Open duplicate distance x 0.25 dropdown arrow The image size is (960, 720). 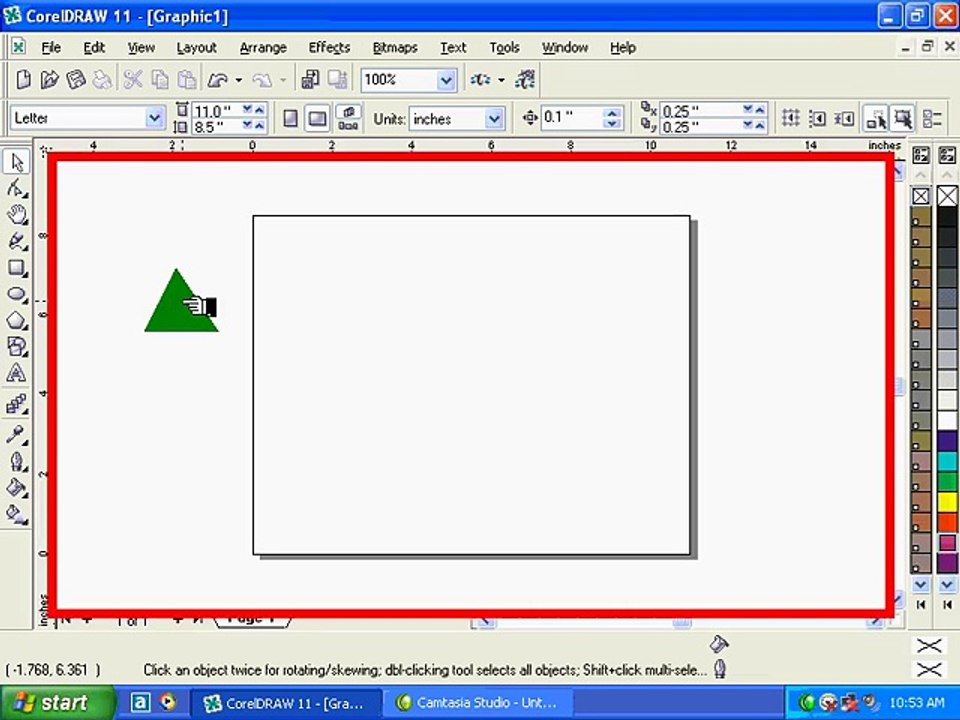[x=748, y=110]
